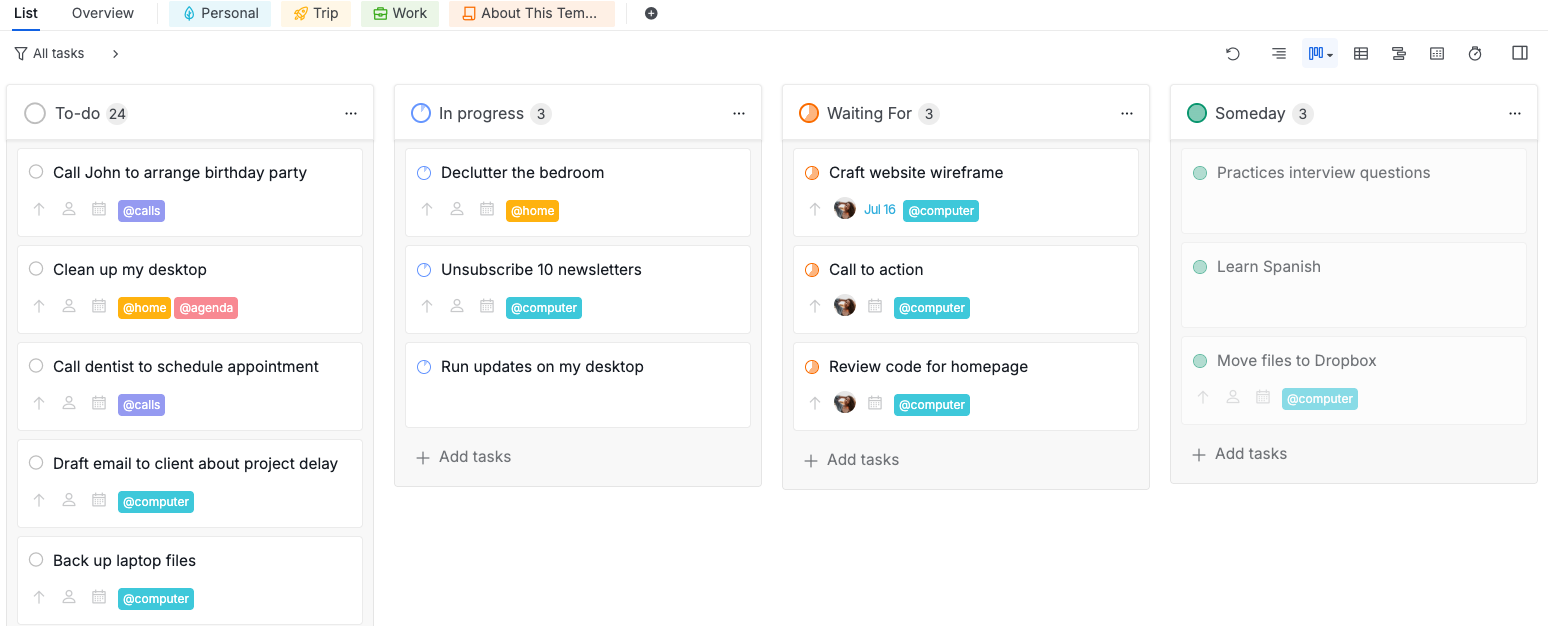Open the In progress column three-dot menu
Viewport: 1548px width, 626px height.
pos(739,114)
